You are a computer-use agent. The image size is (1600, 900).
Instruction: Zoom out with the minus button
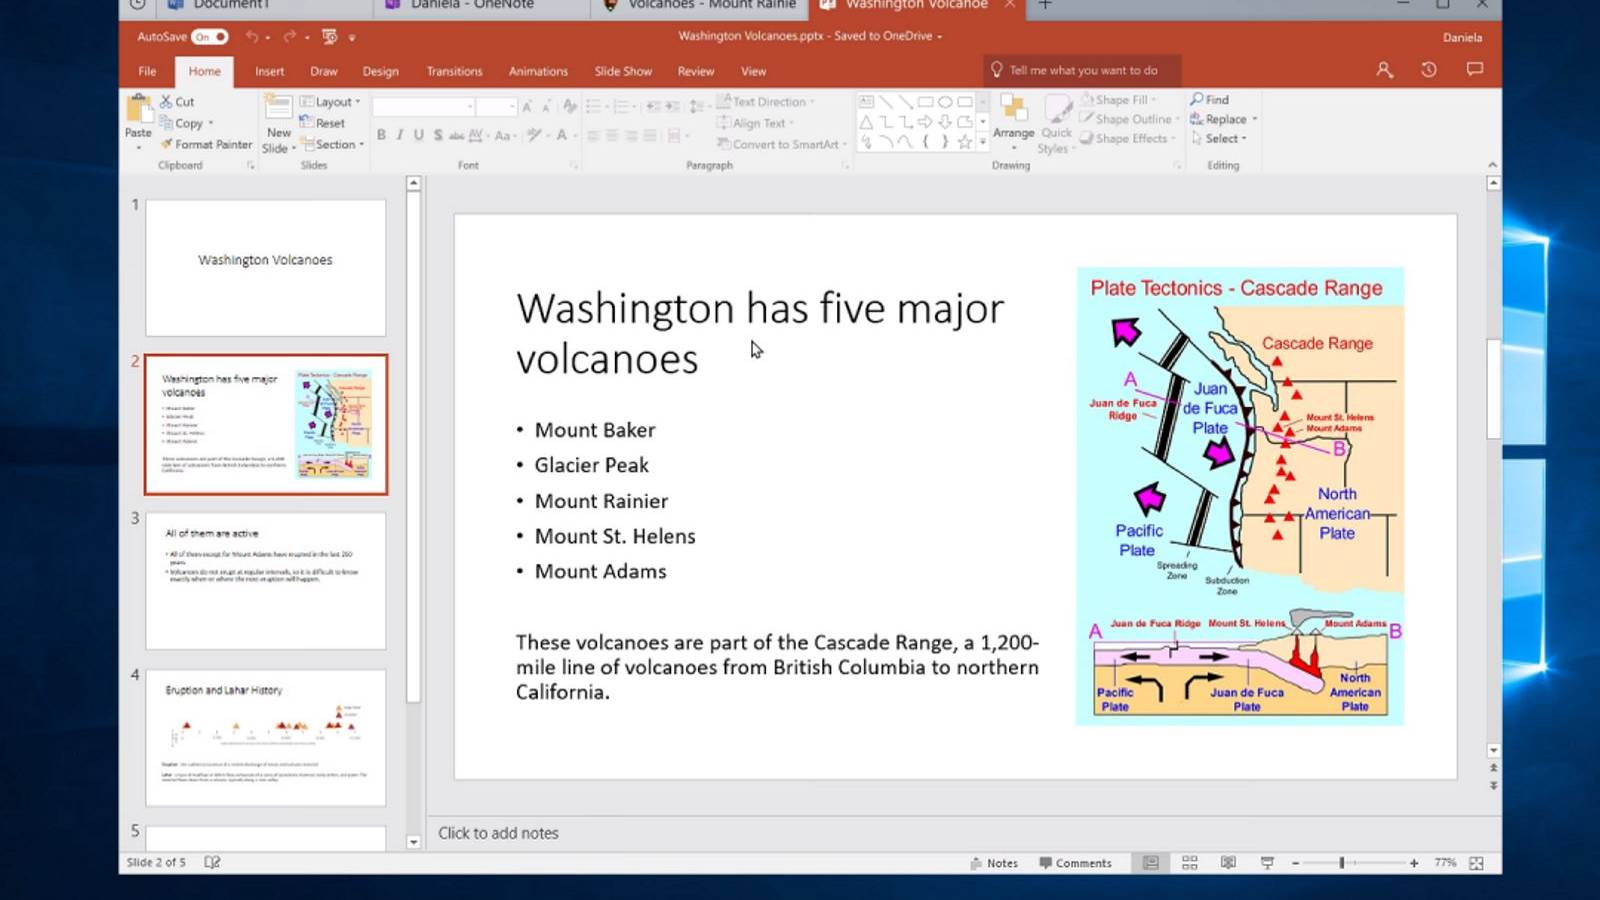click(1295, 863)
